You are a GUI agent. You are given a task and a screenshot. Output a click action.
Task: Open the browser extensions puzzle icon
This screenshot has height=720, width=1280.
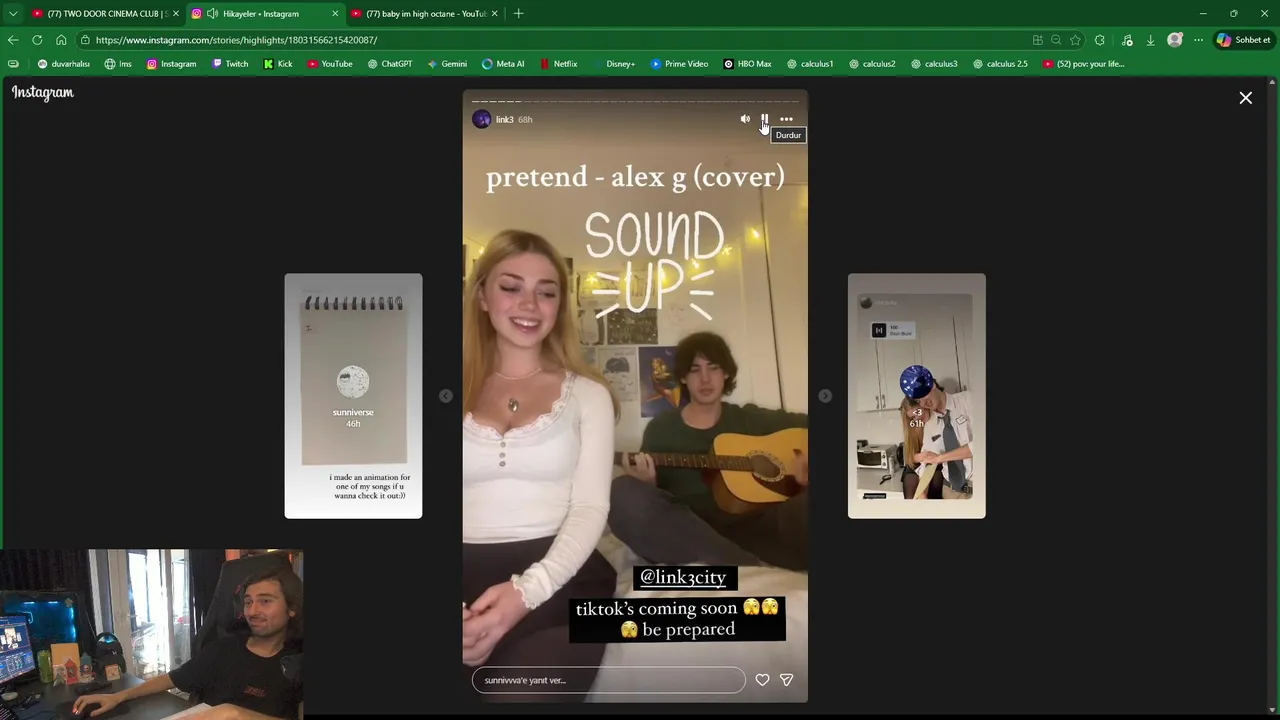point(1100,40)
